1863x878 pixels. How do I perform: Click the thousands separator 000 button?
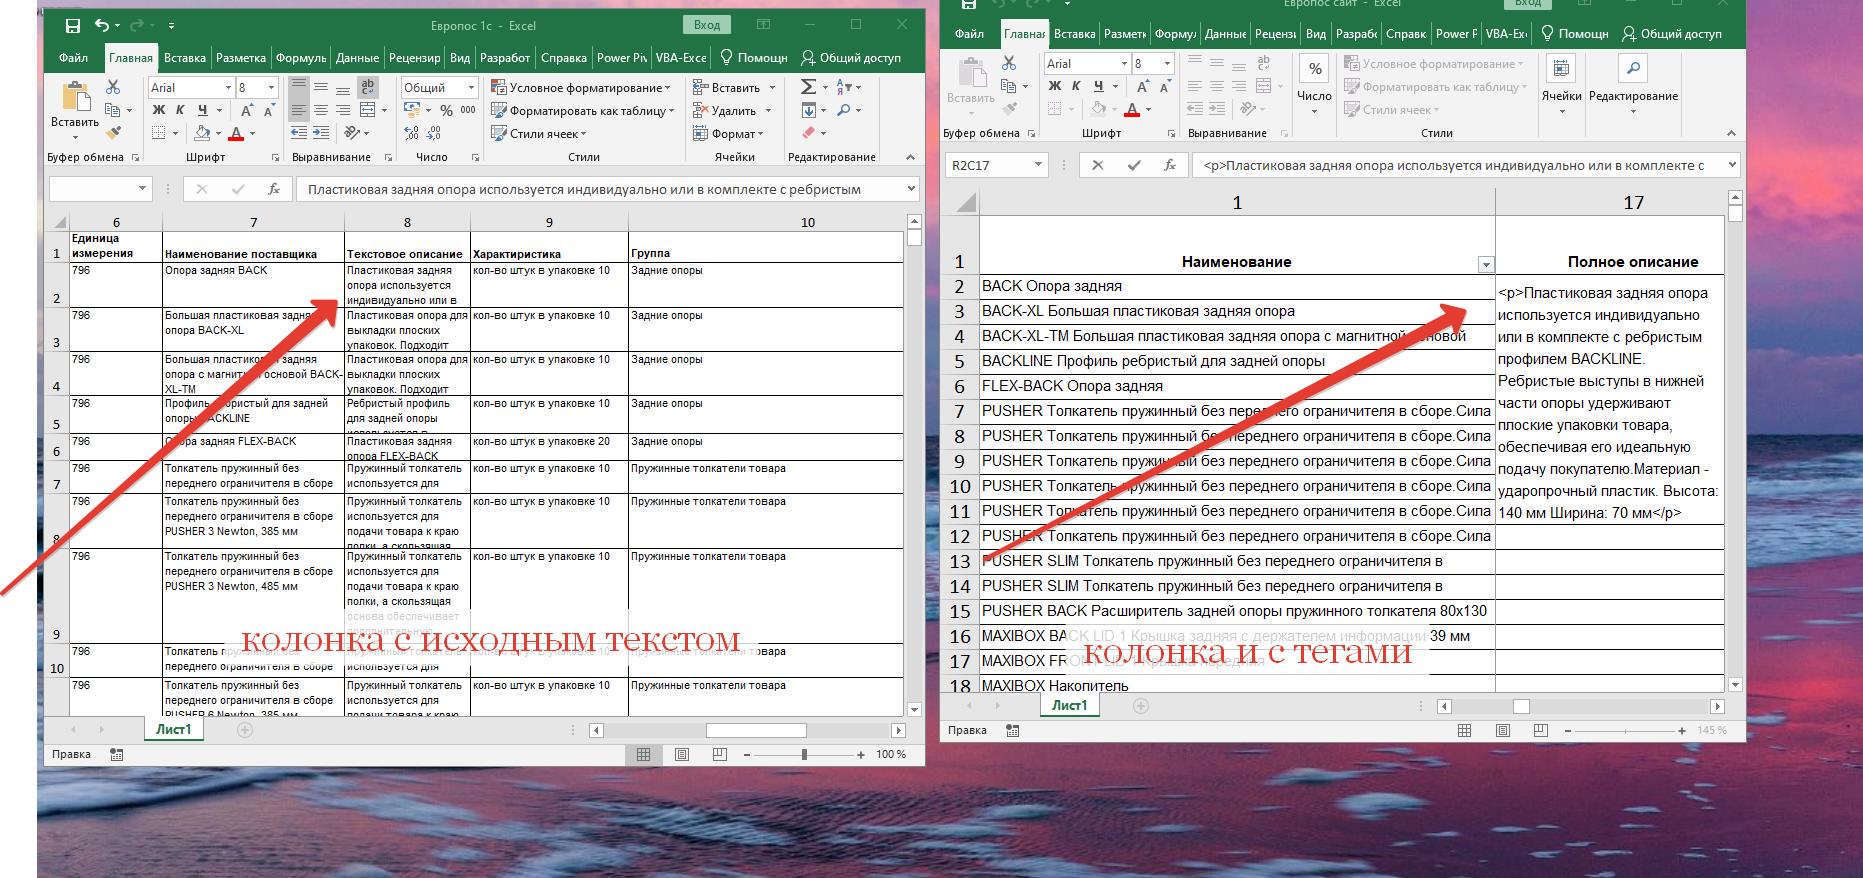coord(468,110)
